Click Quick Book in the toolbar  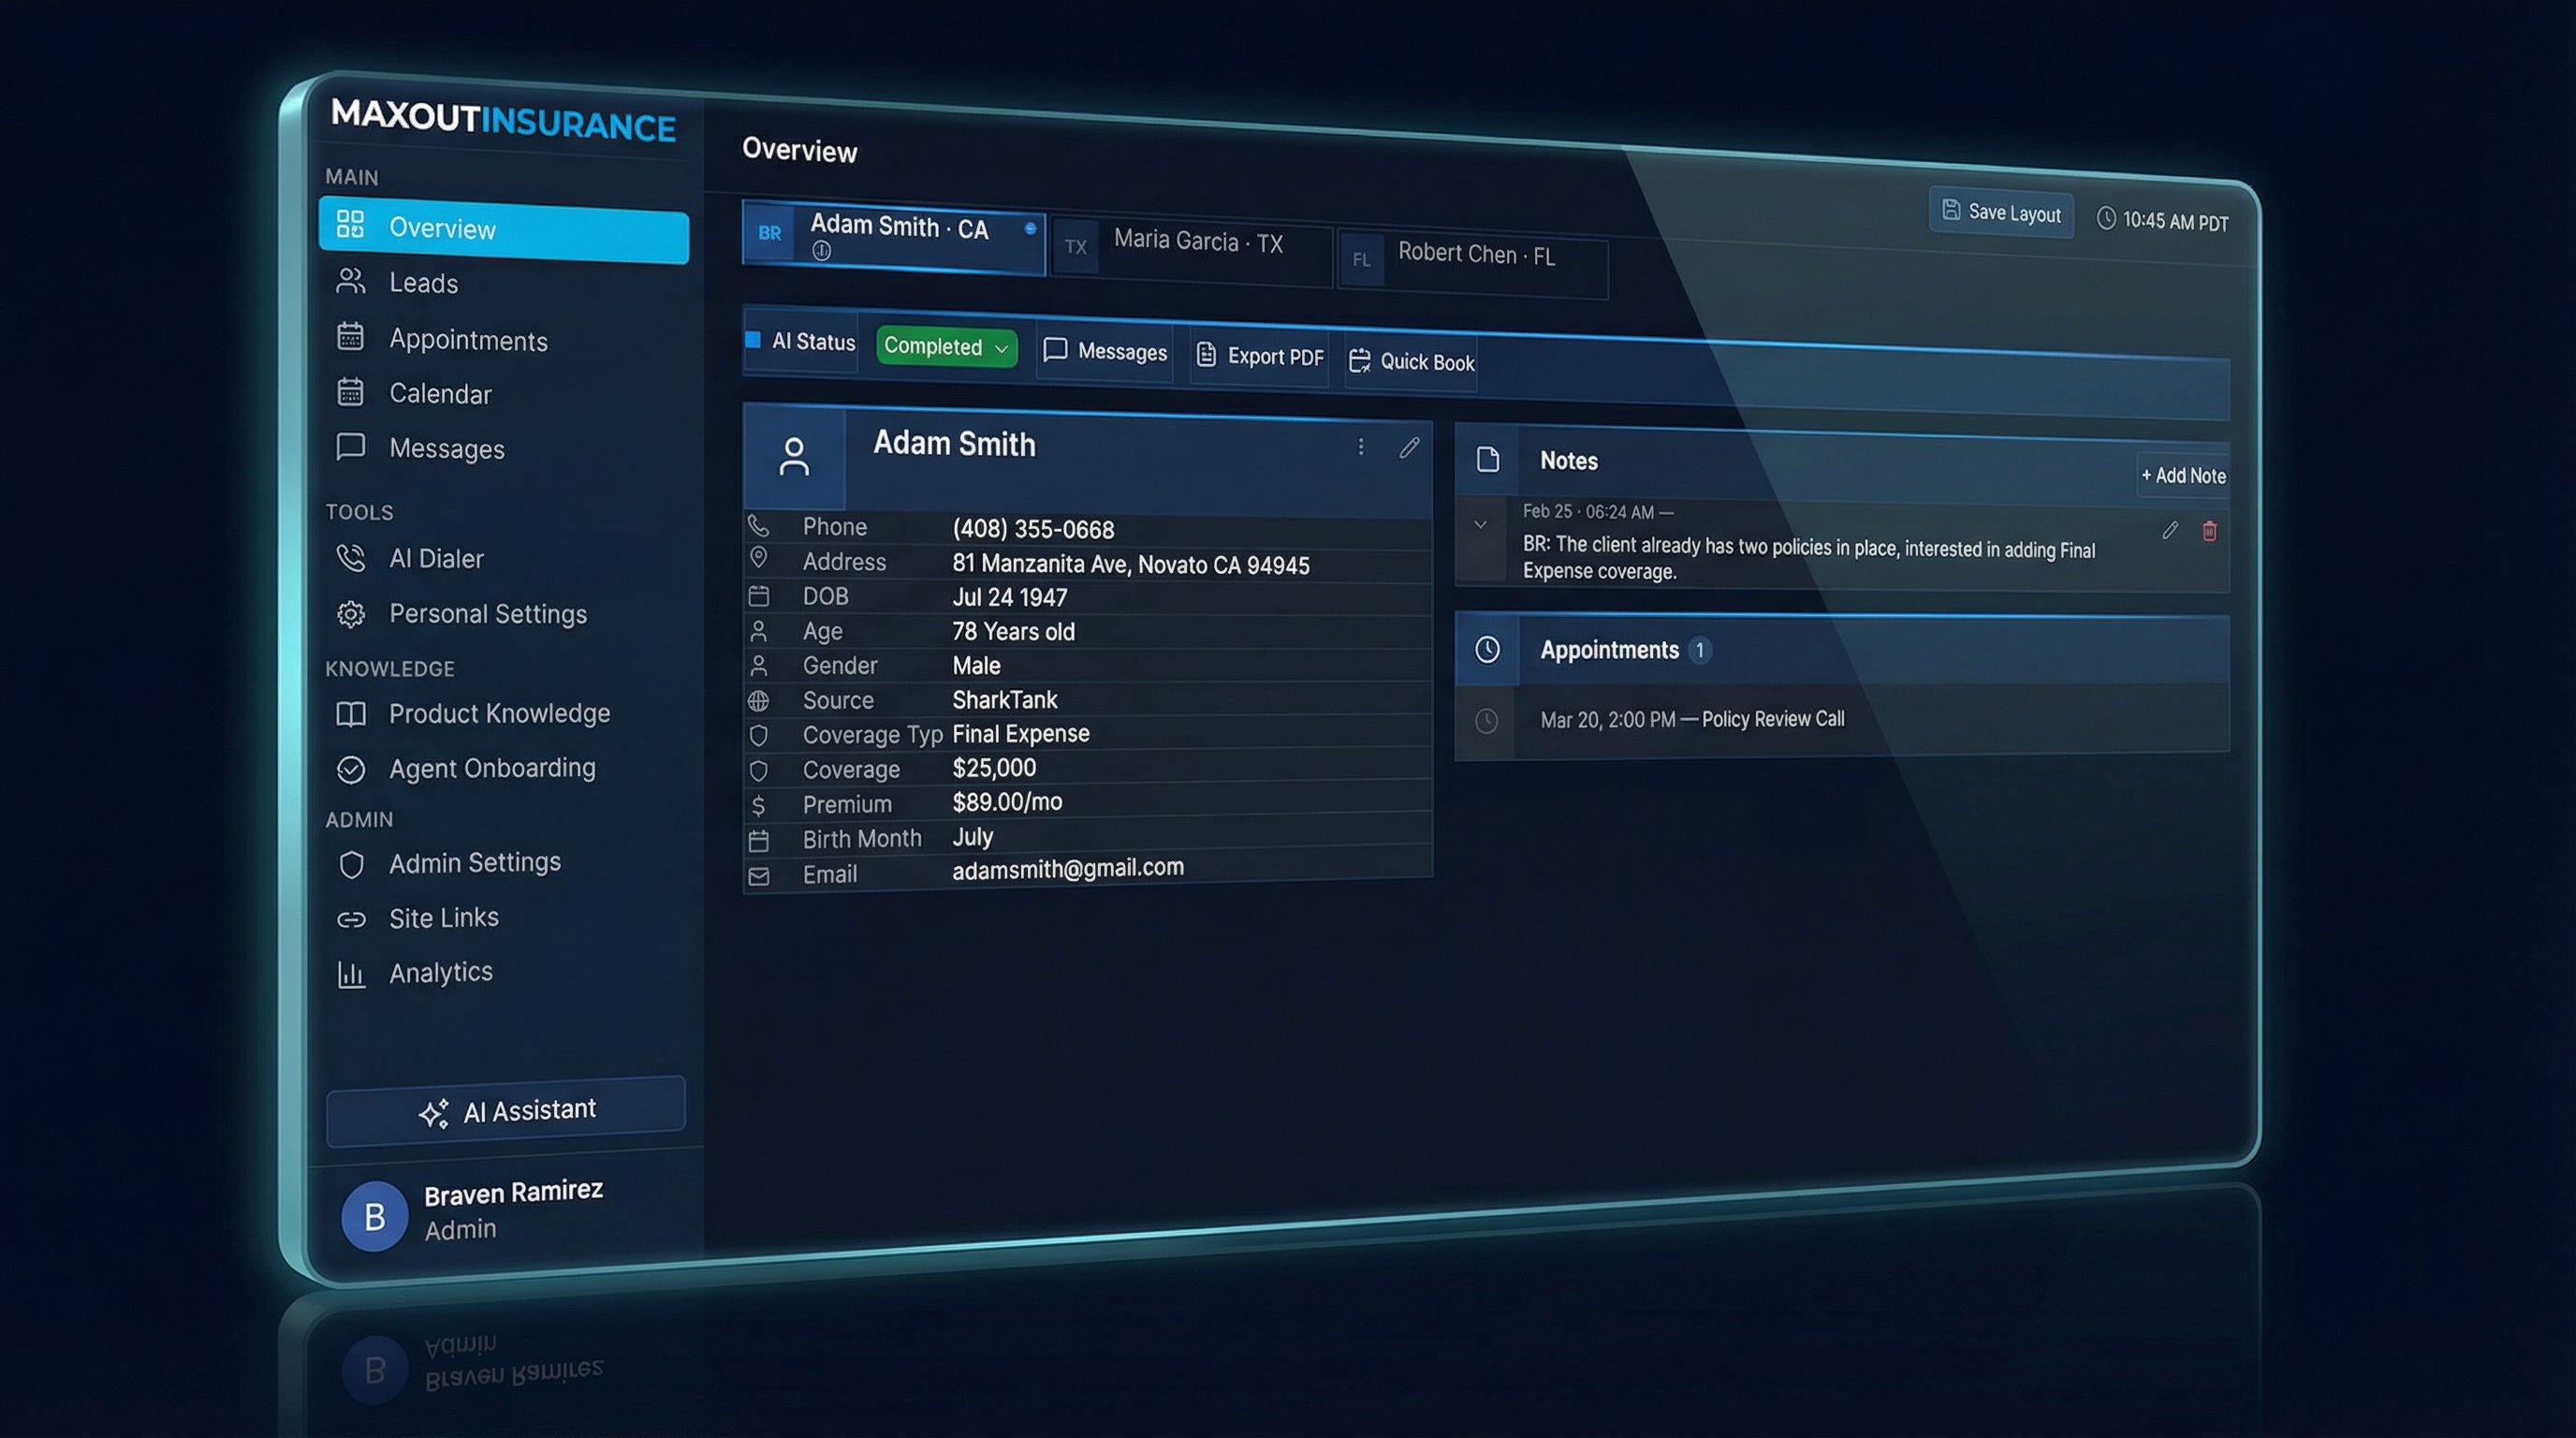[1411, 362]
